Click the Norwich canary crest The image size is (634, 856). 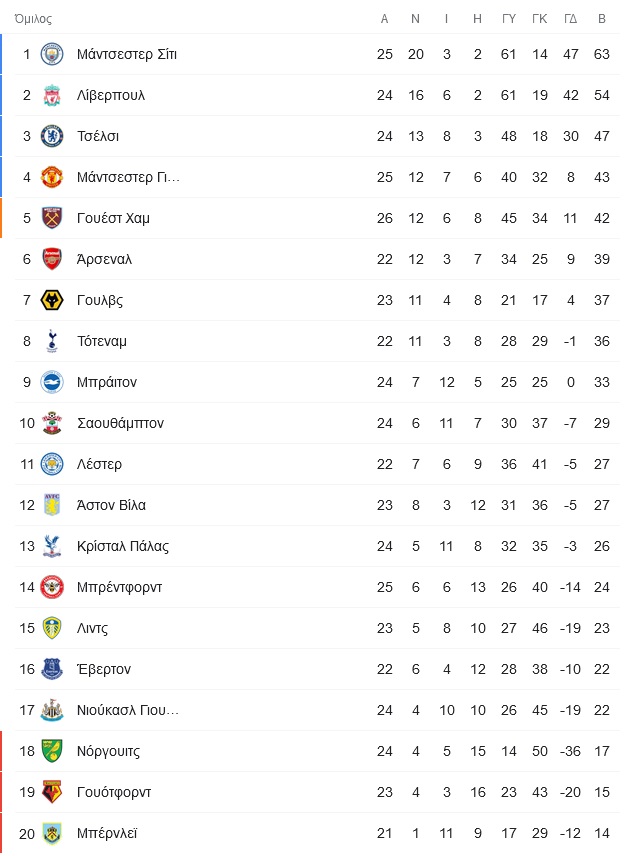point(52,751)
